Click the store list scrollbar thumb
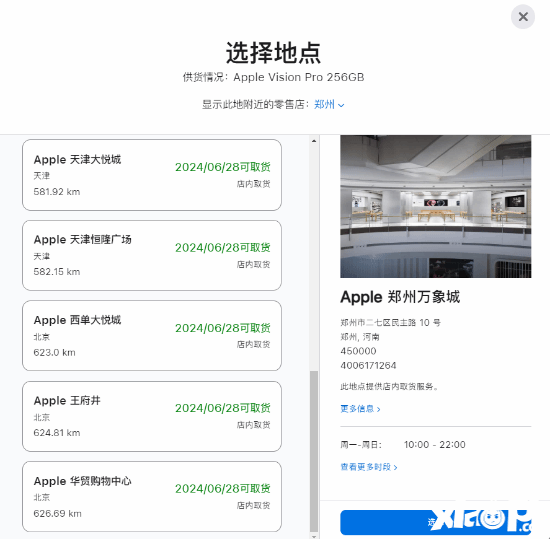 tap(314, 451)
